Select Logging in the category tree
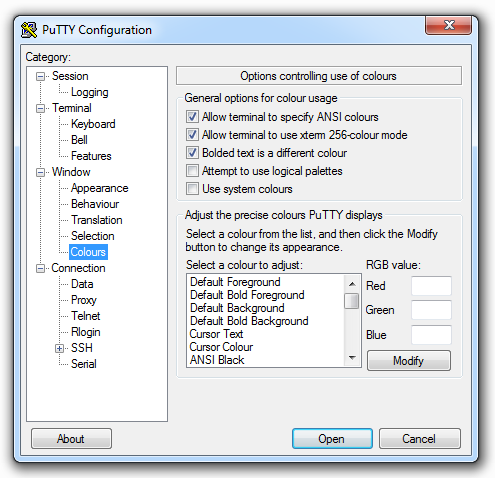495x478 pixels. [x=90, y=92]
